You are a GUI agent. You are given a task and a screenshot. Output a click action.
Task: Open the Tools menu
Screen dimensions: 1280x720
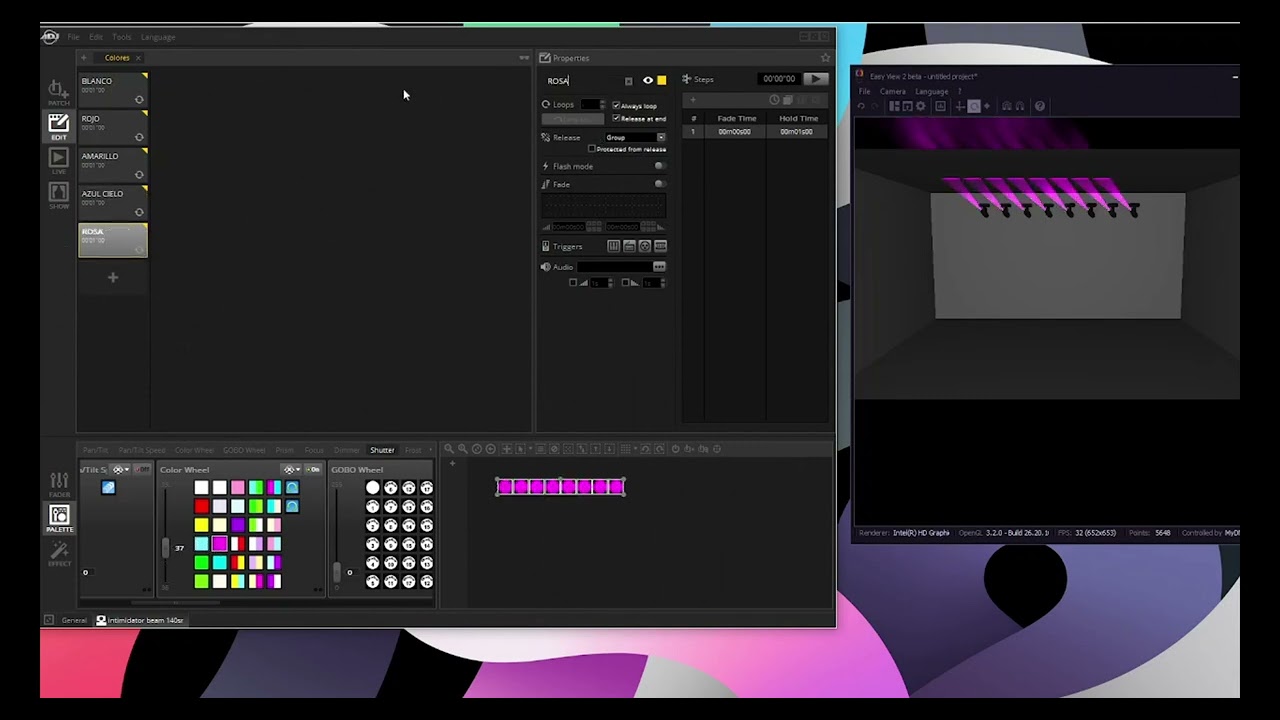[x=121, y=37]
